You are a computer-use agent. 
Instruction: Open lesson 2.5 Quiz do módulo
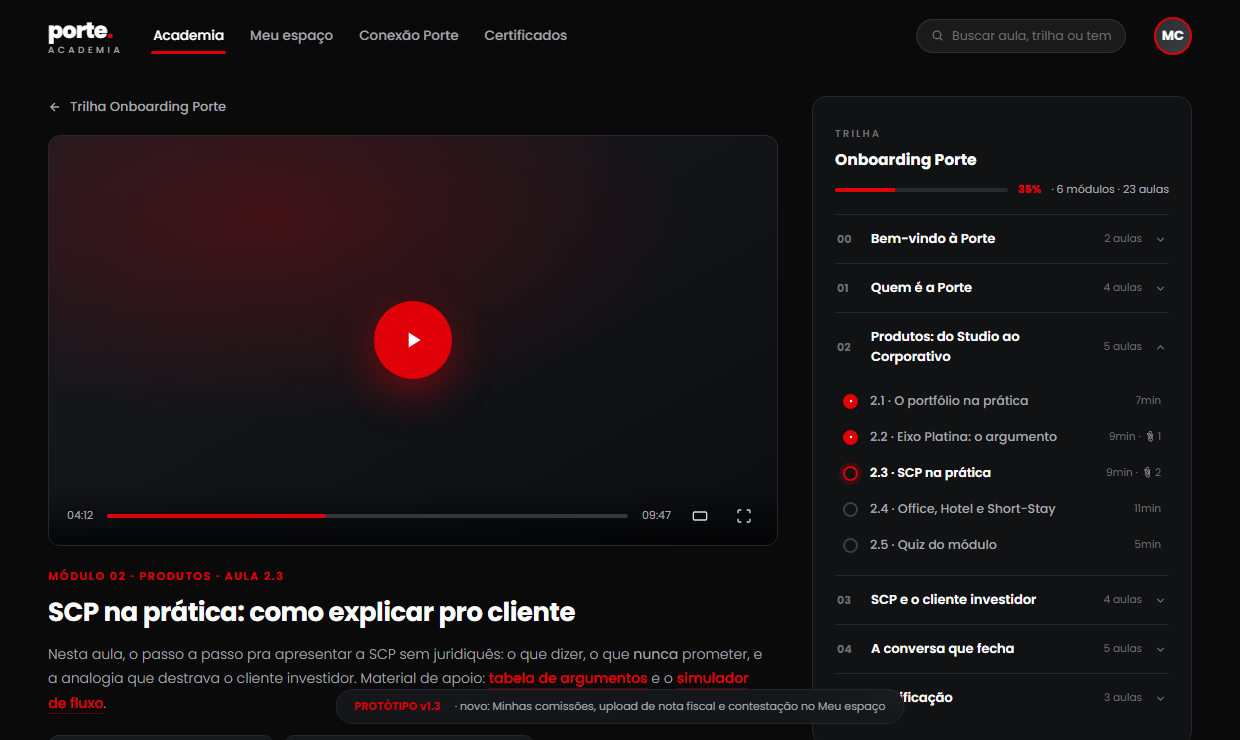click(1001, 545)
